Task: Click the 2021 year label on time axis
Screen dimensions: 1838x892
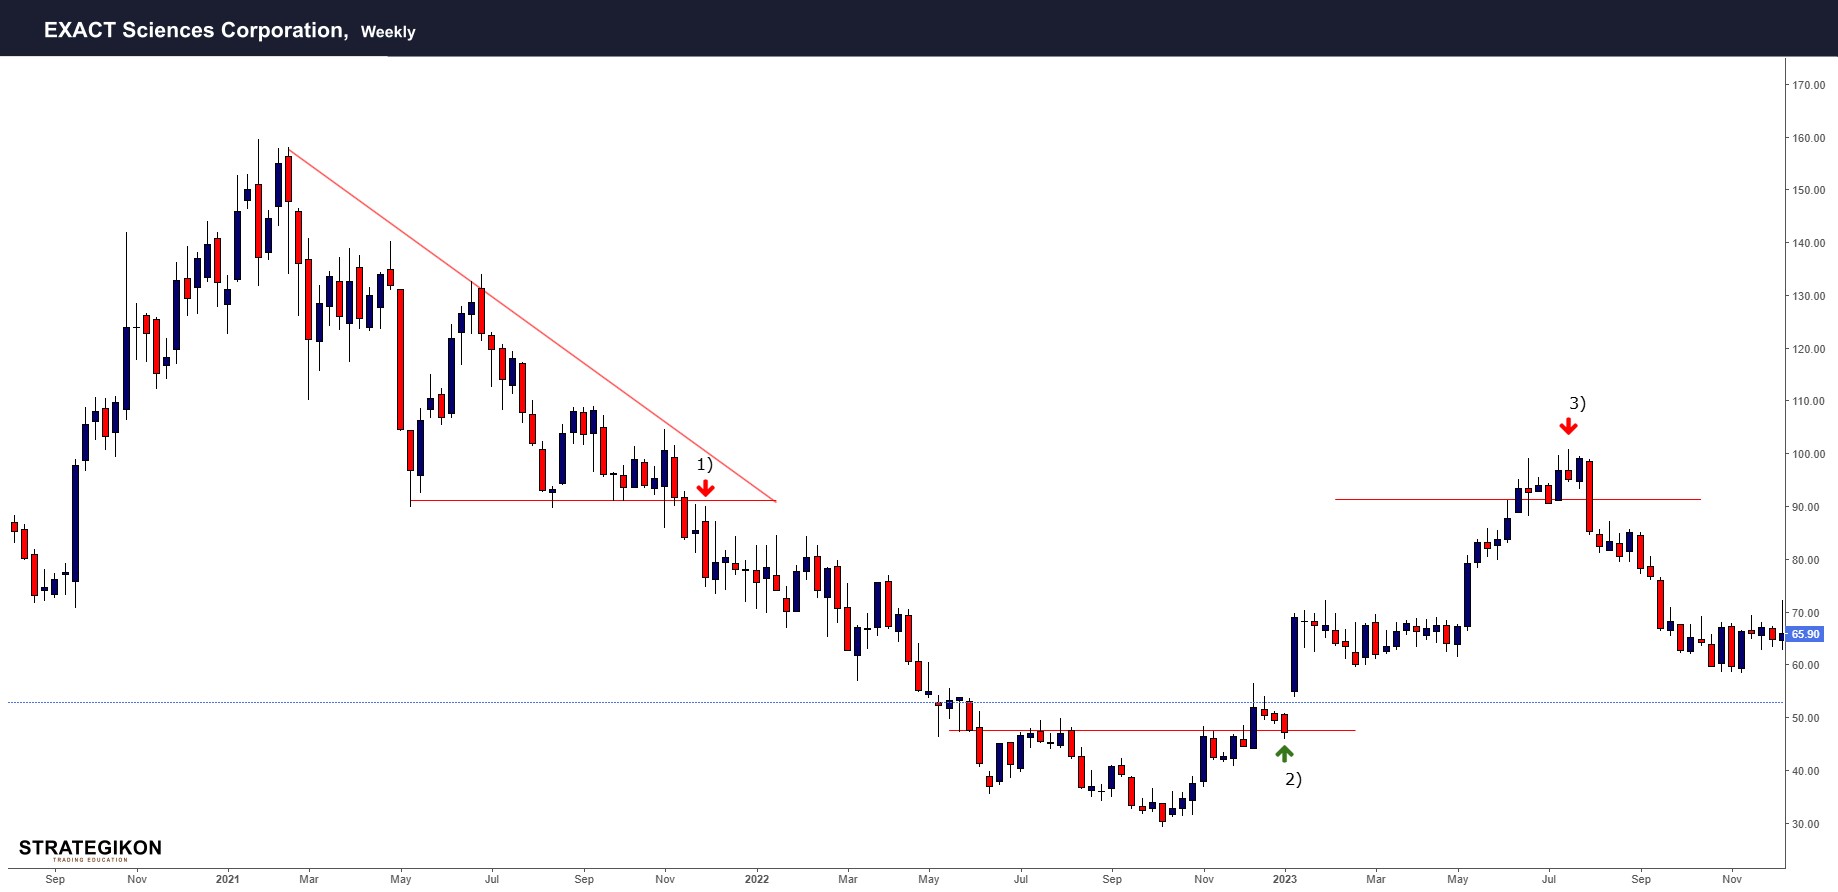Action: point(228,879)
